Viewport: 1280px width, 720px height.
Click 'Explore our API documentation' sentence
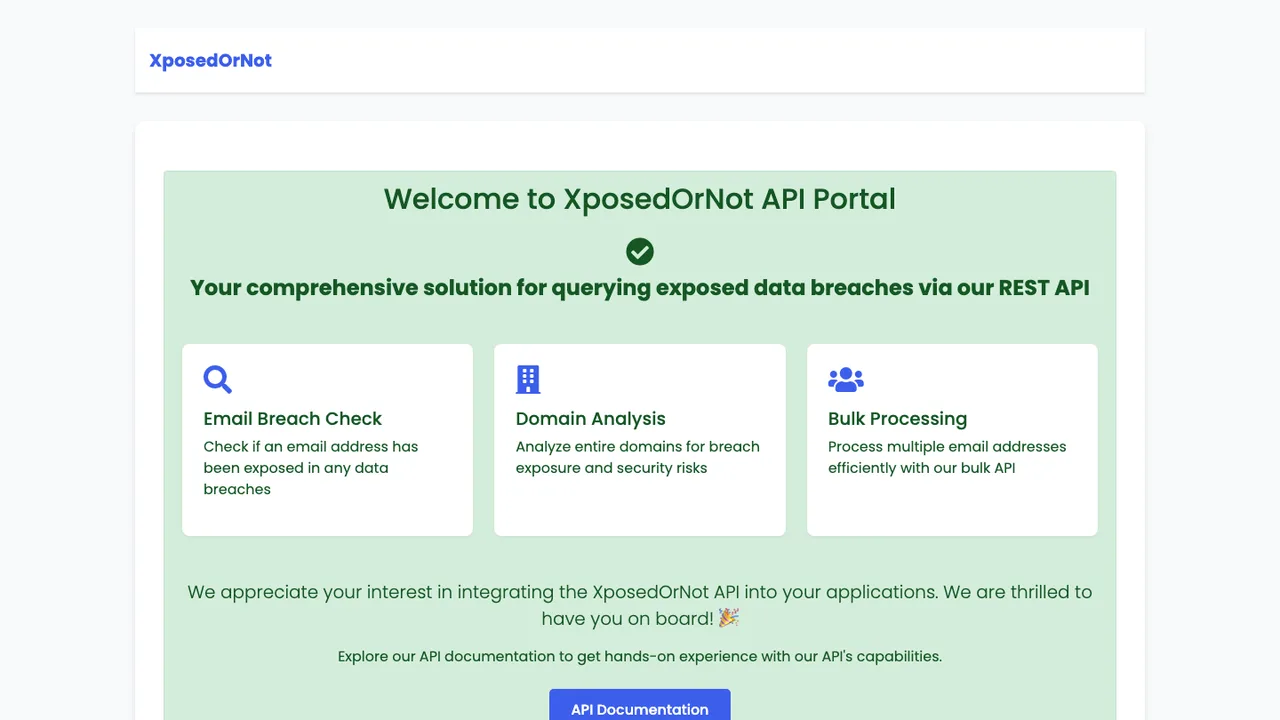tap(640, 657)
